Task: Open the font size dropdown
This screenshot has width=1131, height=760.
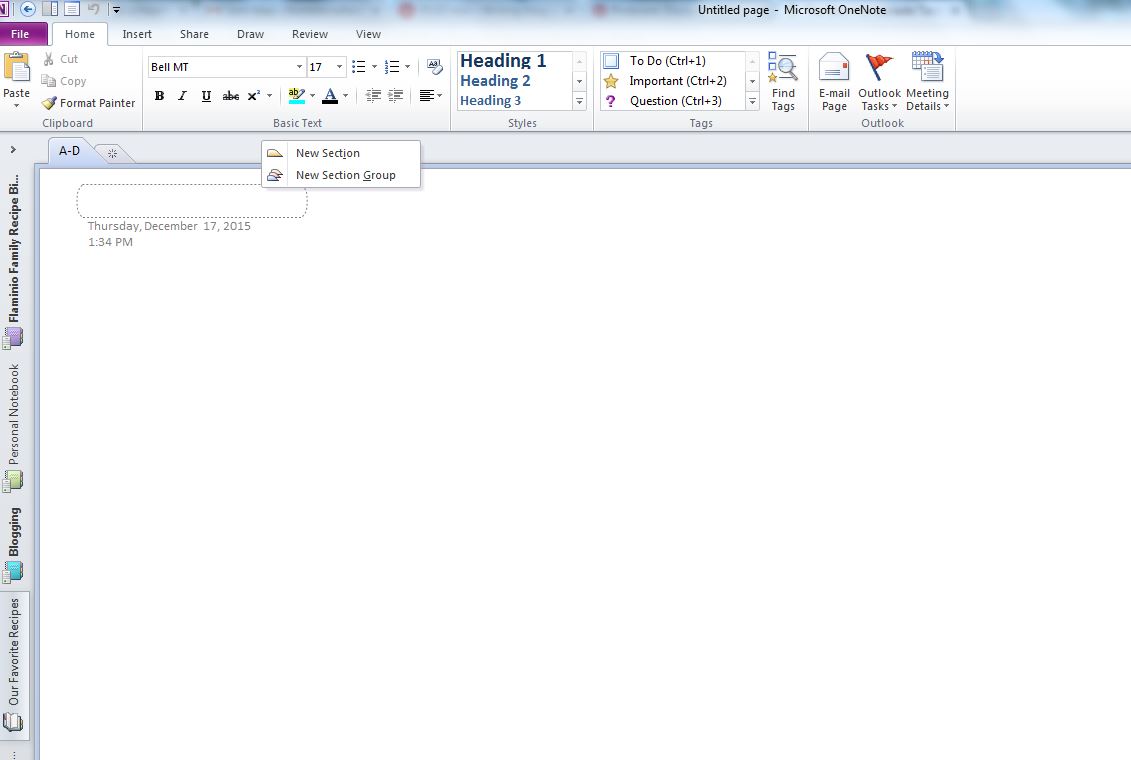Action: tap(340, 67)
